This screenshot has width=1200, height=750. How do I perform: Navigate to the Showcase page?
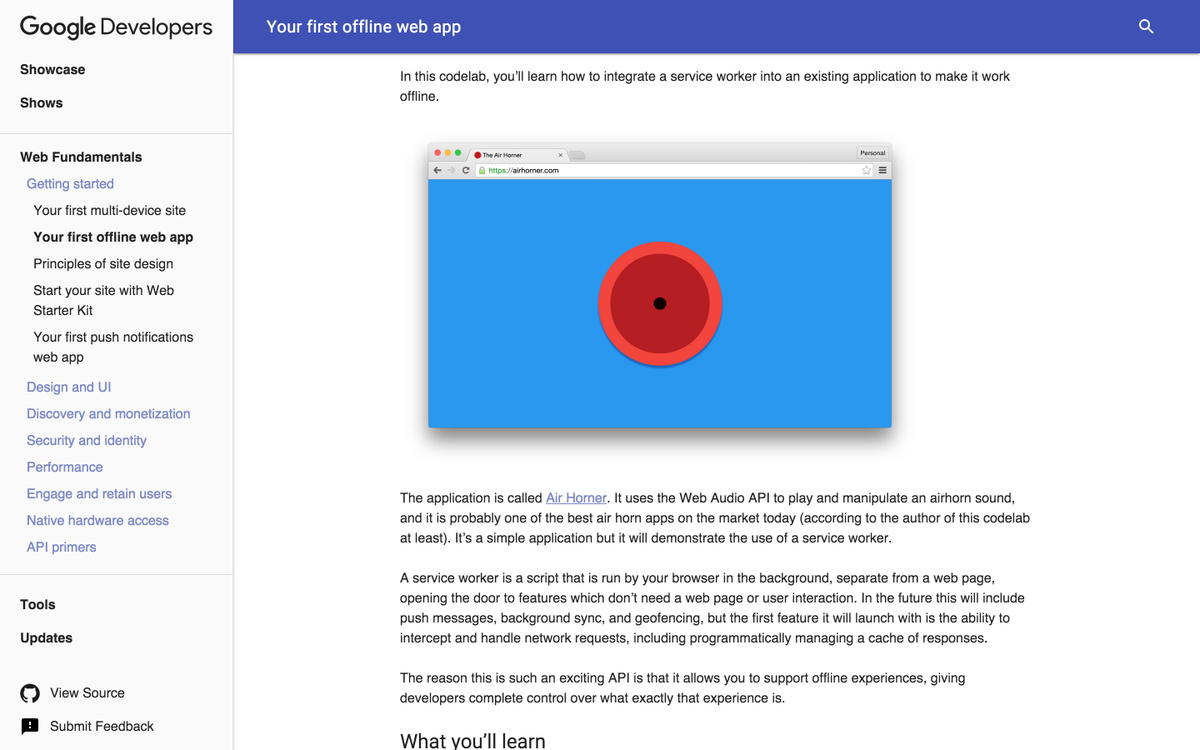52,69
